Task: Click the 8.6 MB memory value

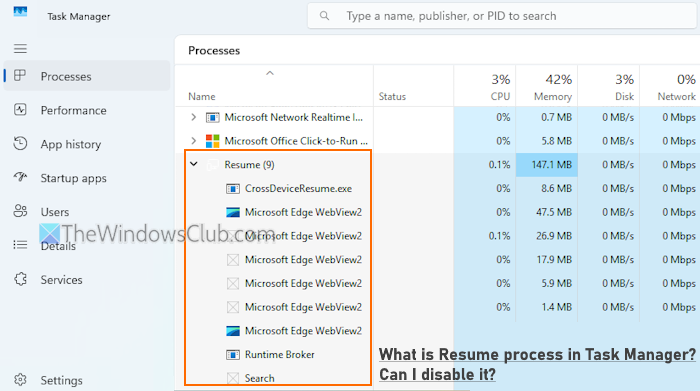Action: click(556, 188)
